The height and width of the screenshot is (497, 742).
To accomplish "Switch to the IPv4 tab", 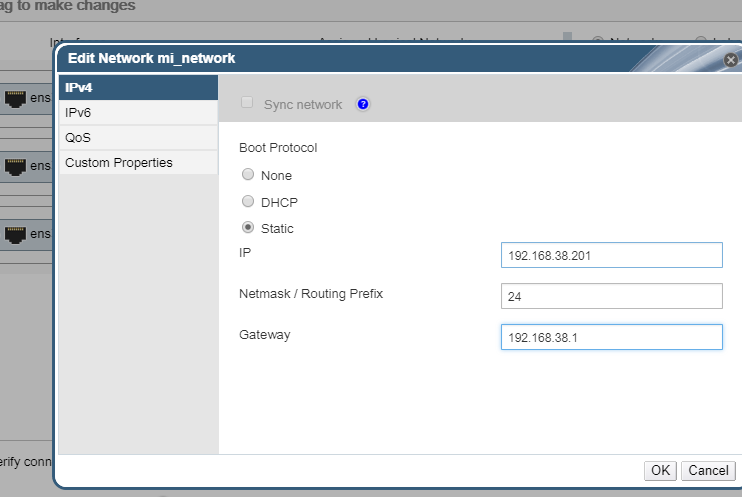I will click(x=139, y=88).
